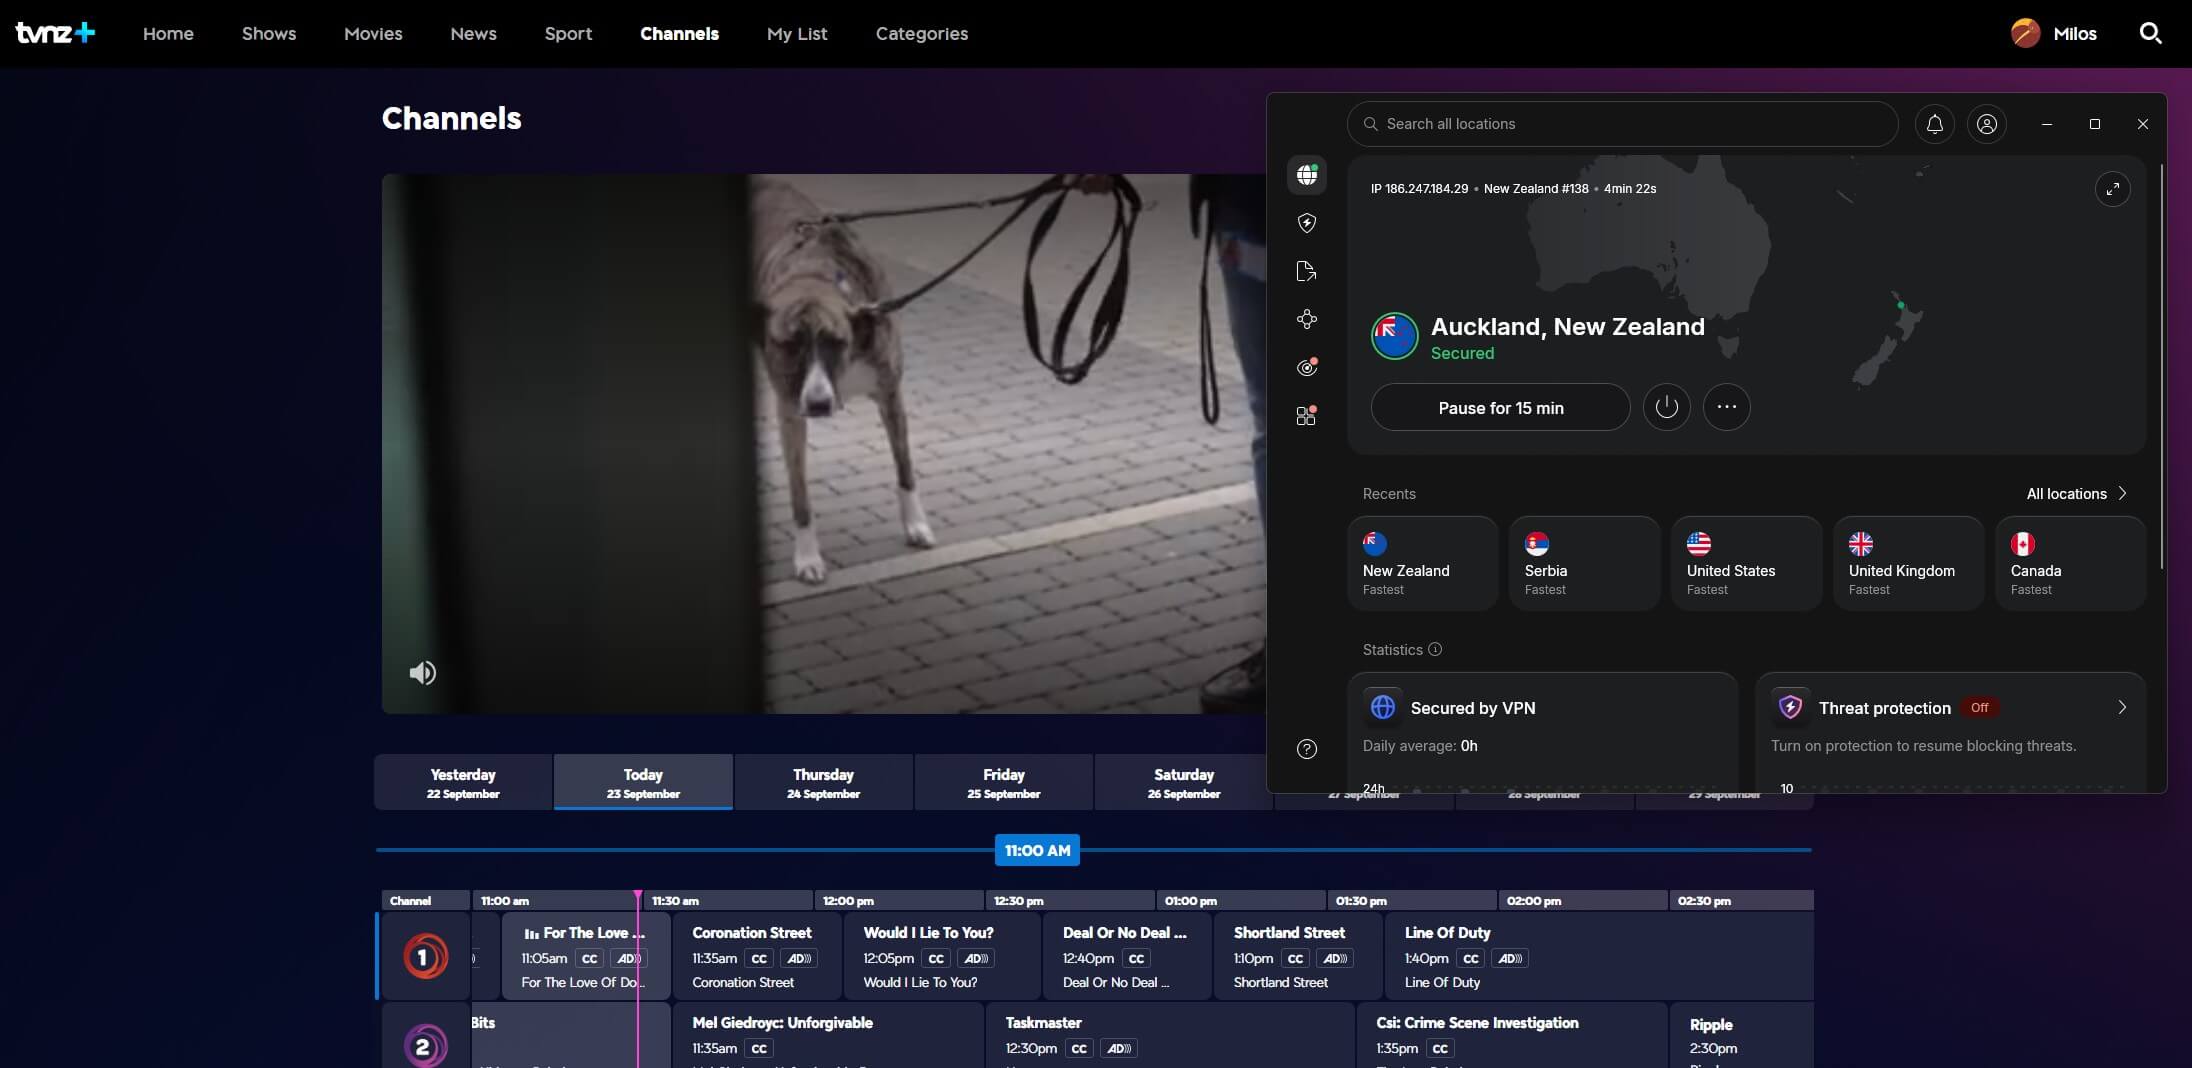The height and width of the screenshot is (1068, 2192).
Task: Open Mel Giedroyc: Unforgivable programme
Action: [x=828, y=1035]
